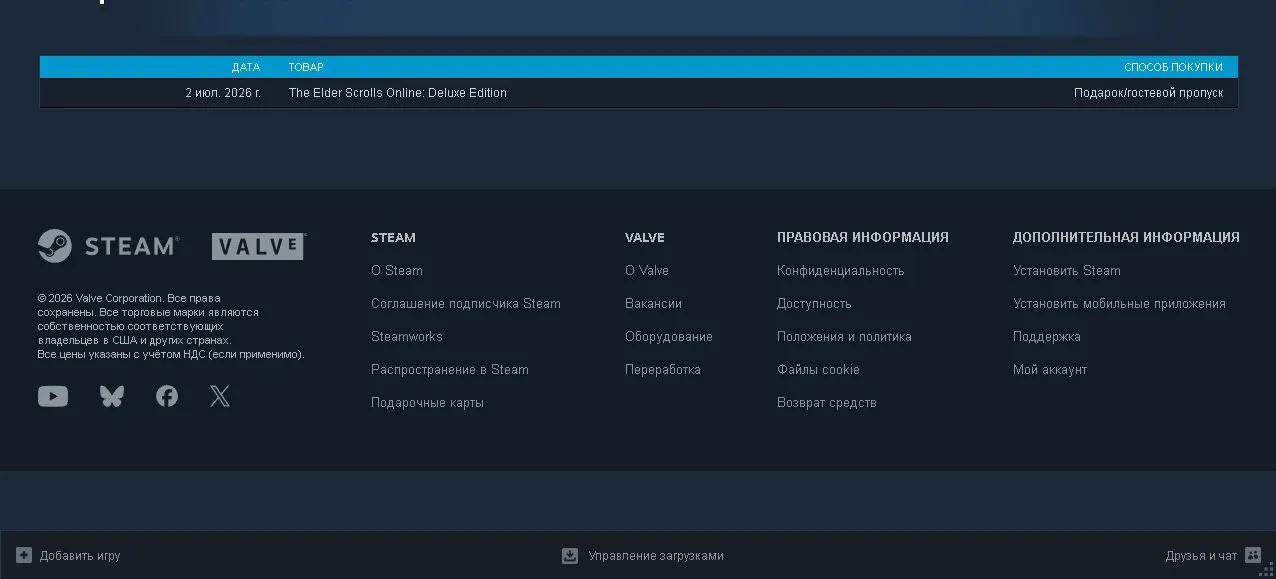Image resolution: width=1276 pixels, height=579 pixels.
Task: Open the Файлы cookie link
Action: pyautogui.click(x=818, y=369)
